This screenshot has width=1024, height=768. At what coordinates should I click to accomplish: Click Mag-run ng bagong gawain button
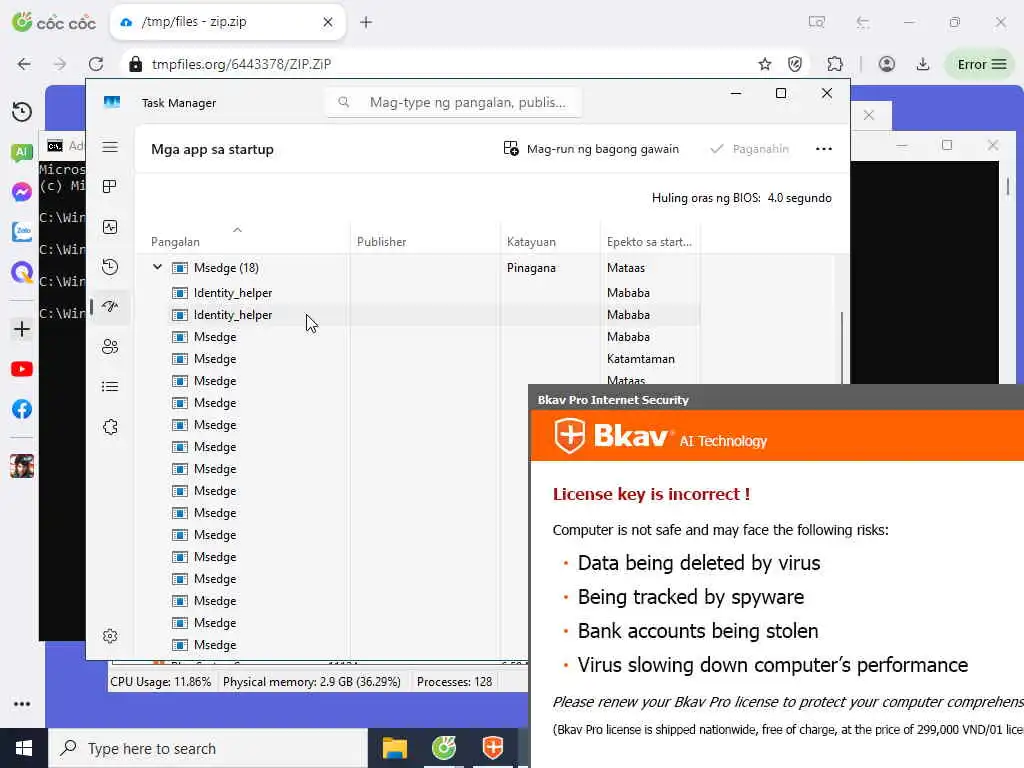click(x=591, y=149)
